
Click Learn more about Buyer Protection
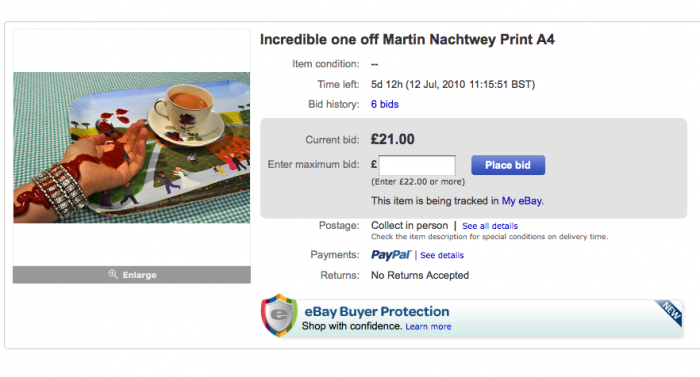[x=428, y=327]
